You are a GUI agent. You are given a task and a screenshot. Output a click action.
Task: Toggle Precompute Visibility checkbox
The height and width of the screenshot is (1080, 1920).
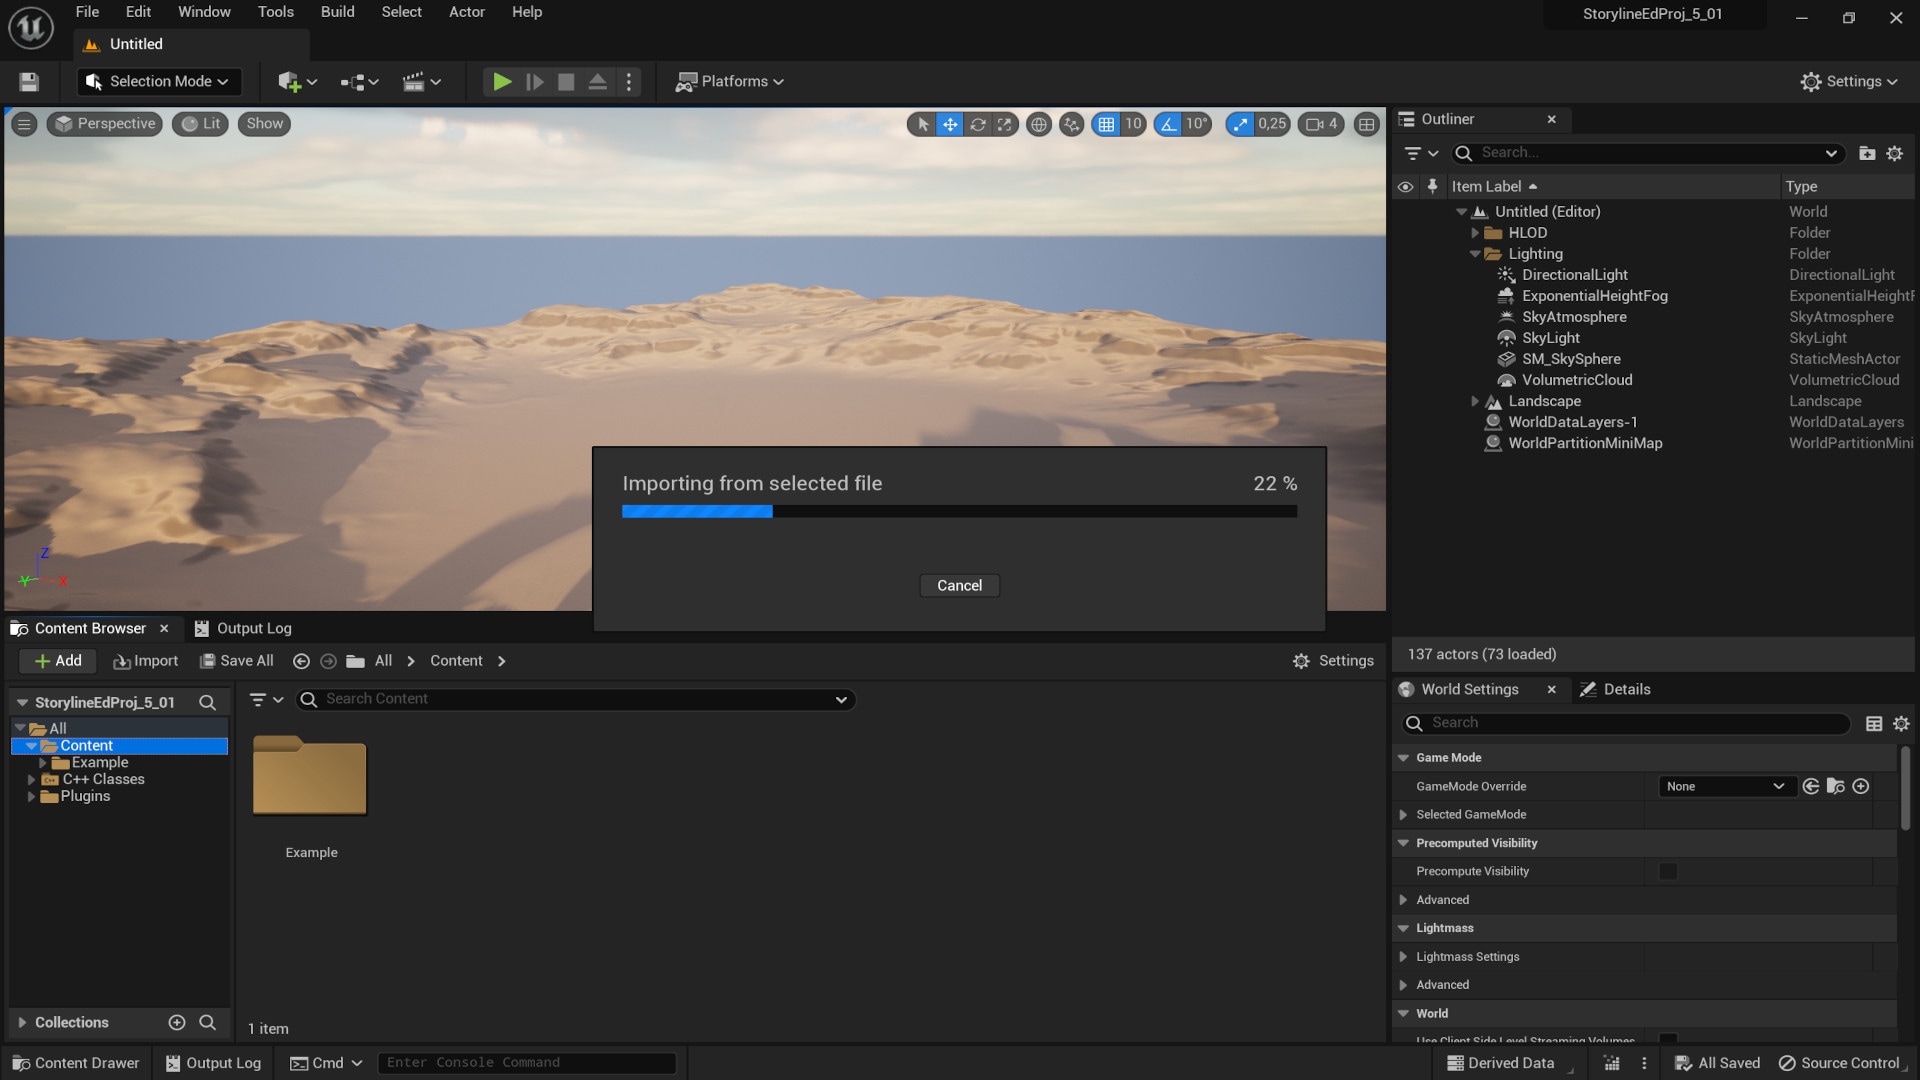(x=1668, y=870)
